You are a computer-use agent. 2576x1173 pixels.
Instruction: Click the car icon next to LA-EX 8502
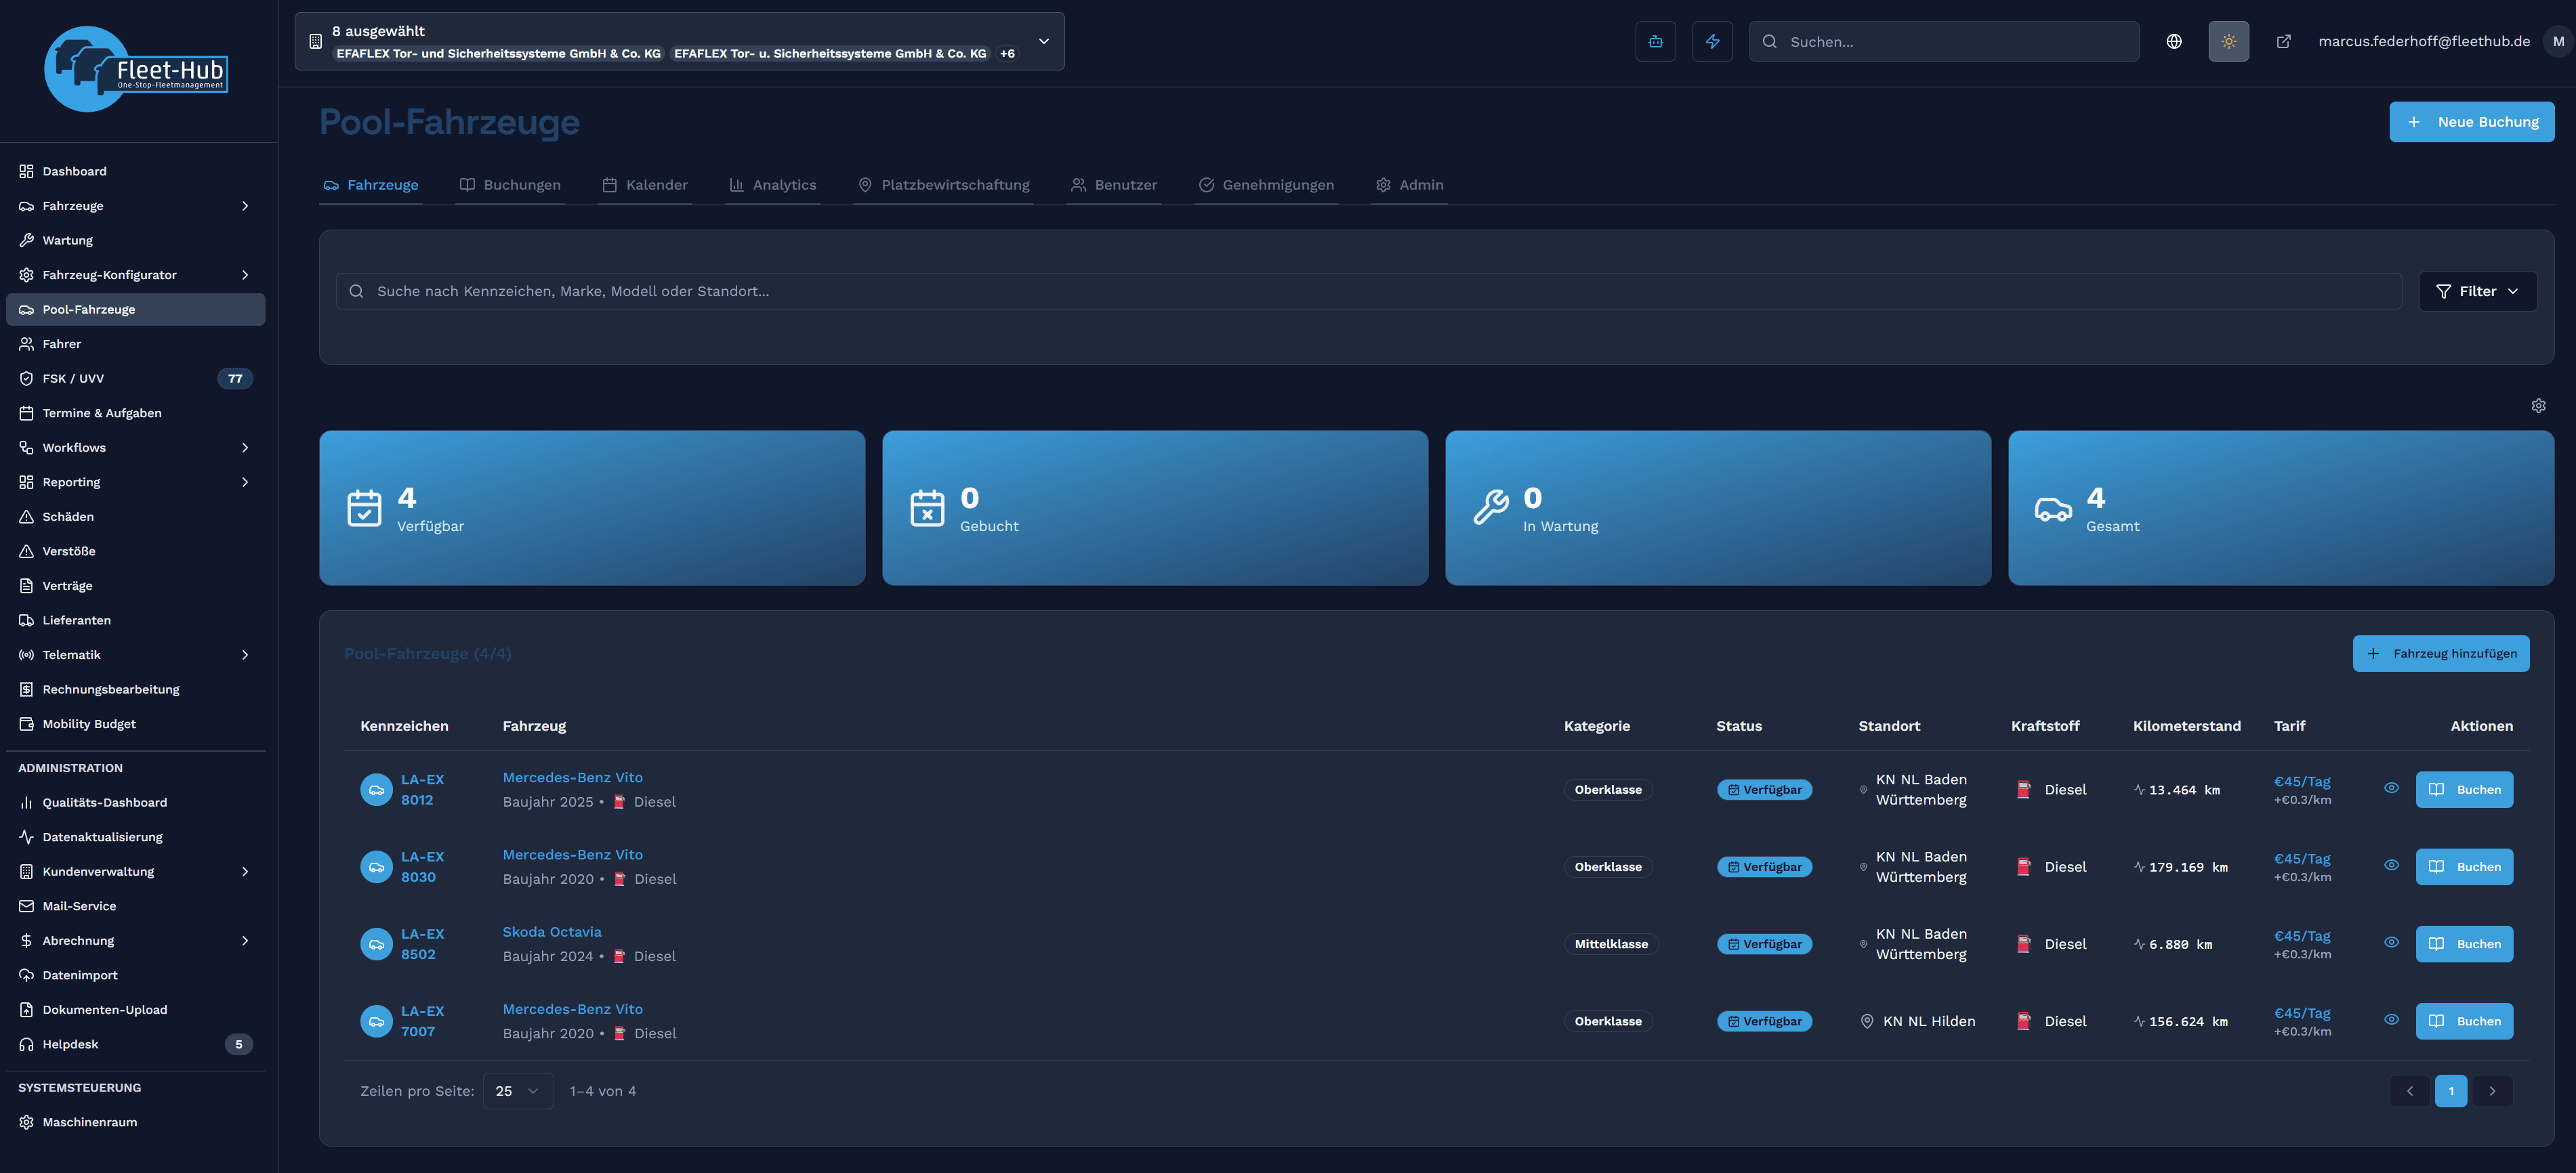click(376, 944)
